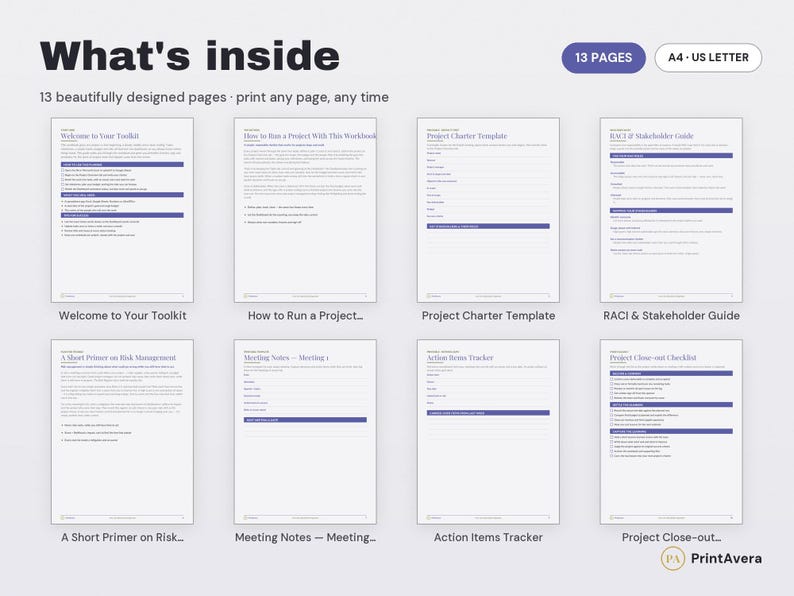Open the How to Run a Project thumbnail
This screenshot has height=596, width=794.
(305, 210)
